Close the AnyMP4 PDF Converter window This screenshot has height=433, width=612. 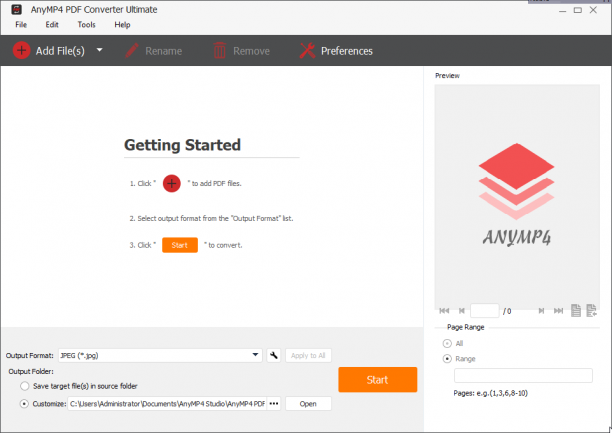pos(593,10)
